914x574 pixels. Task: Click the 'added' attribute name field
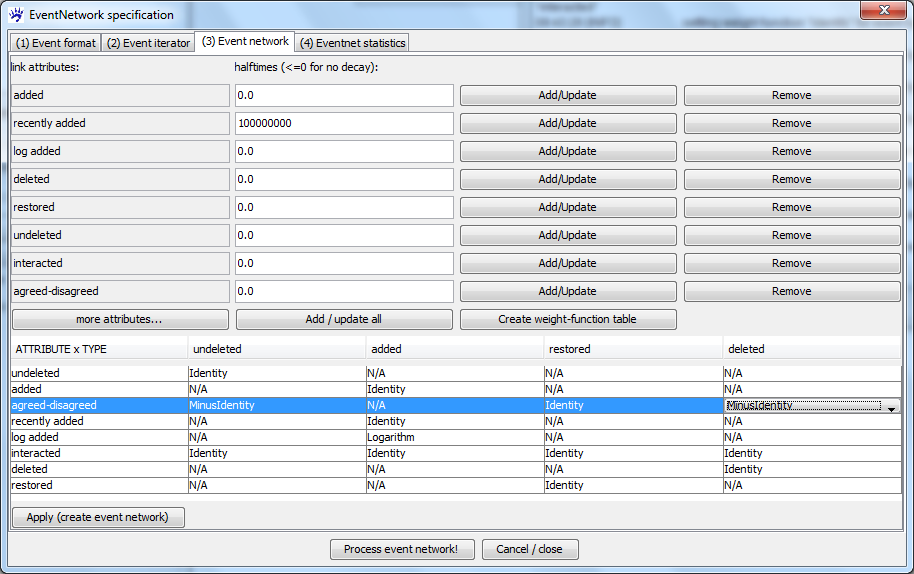pyautogui.click(x=120, y=96)
